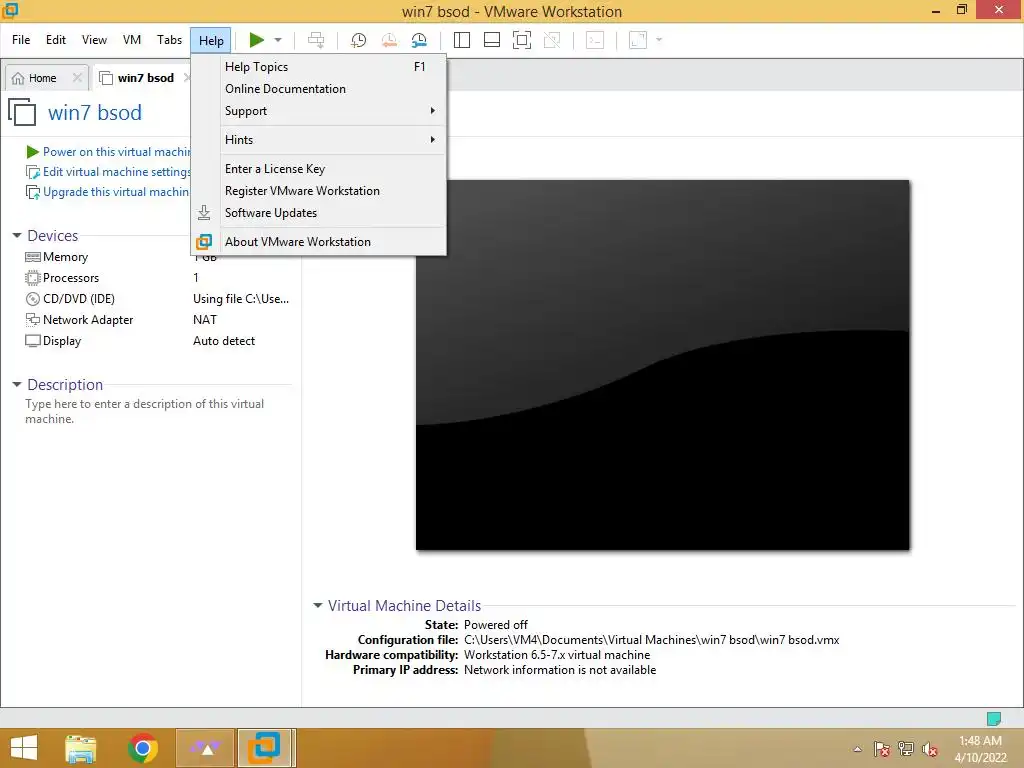Select the Display device row

point(157,340)
